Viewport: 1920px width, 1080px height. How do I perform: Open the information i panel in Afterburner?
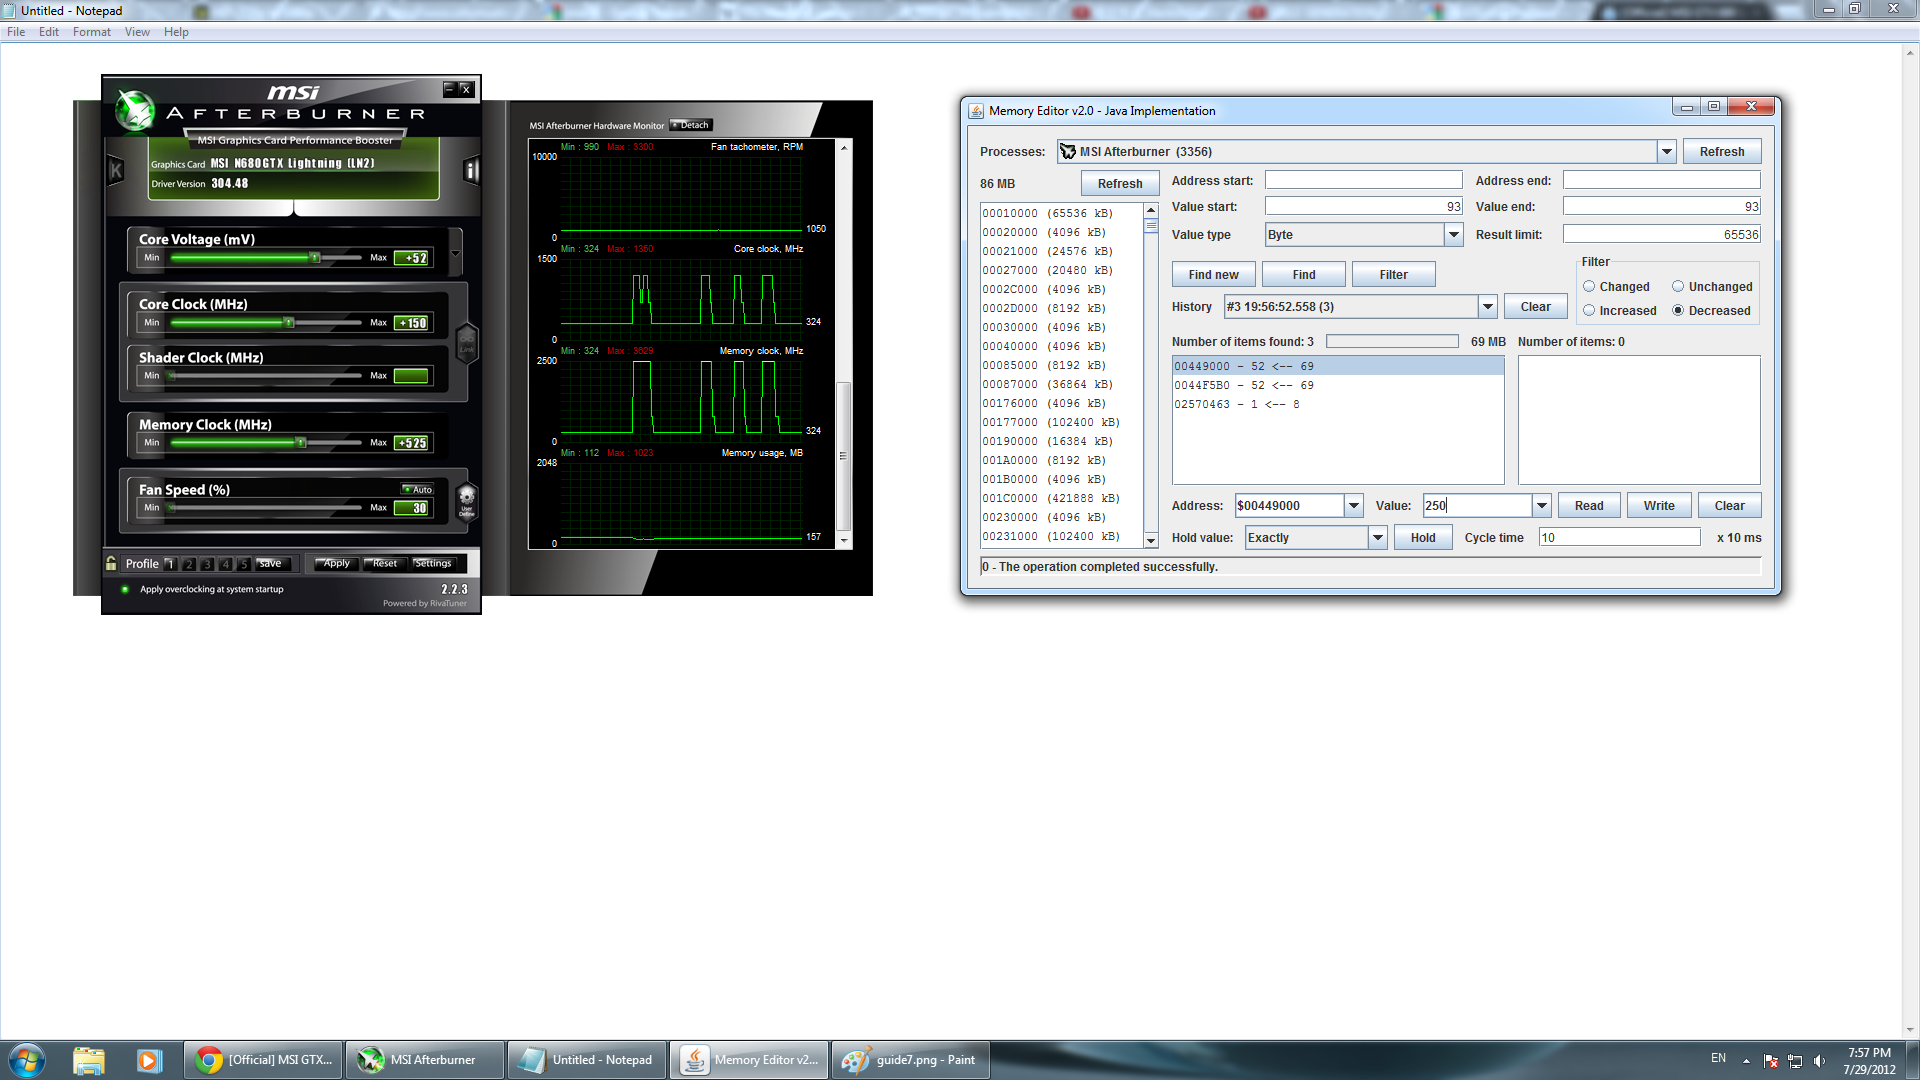click(x=471, y=170)
